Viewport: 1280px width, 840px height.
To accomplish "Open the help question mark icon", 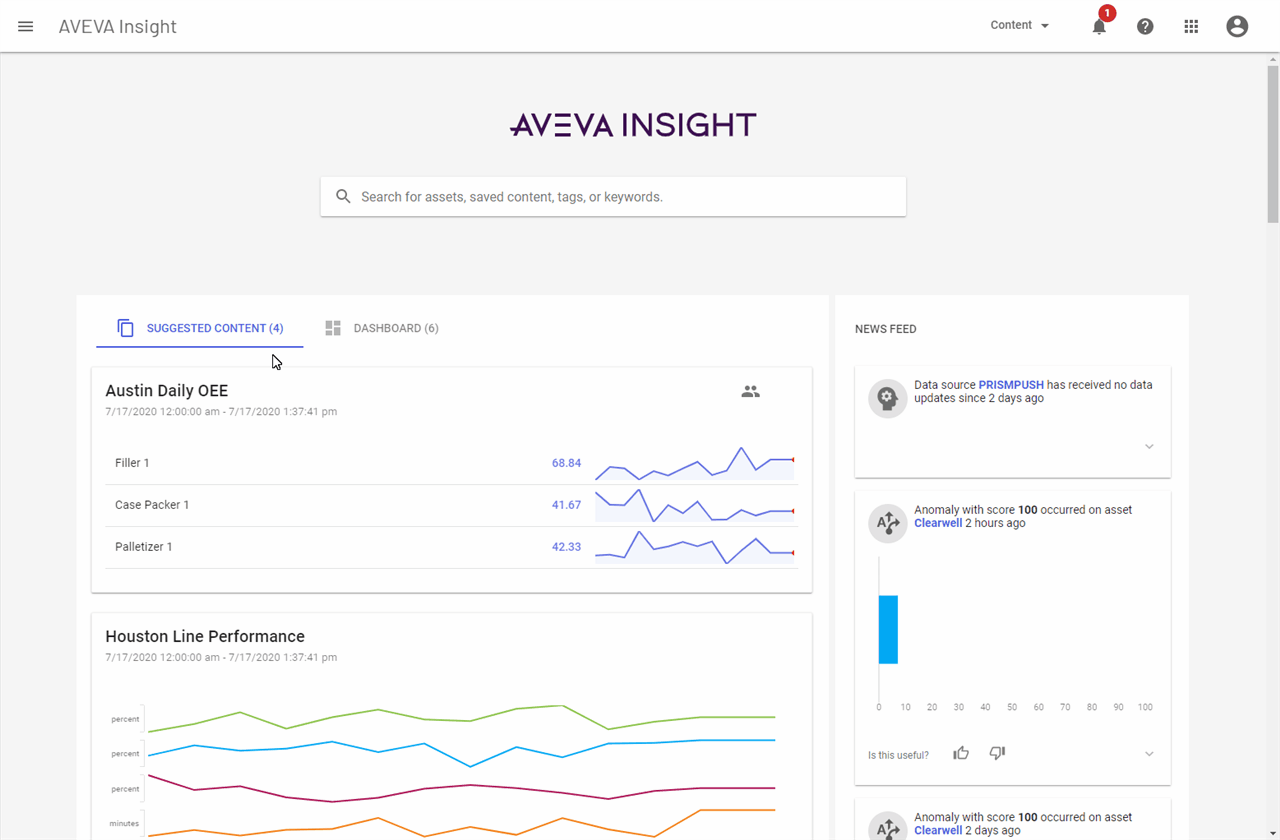I will coord(1145,27).
